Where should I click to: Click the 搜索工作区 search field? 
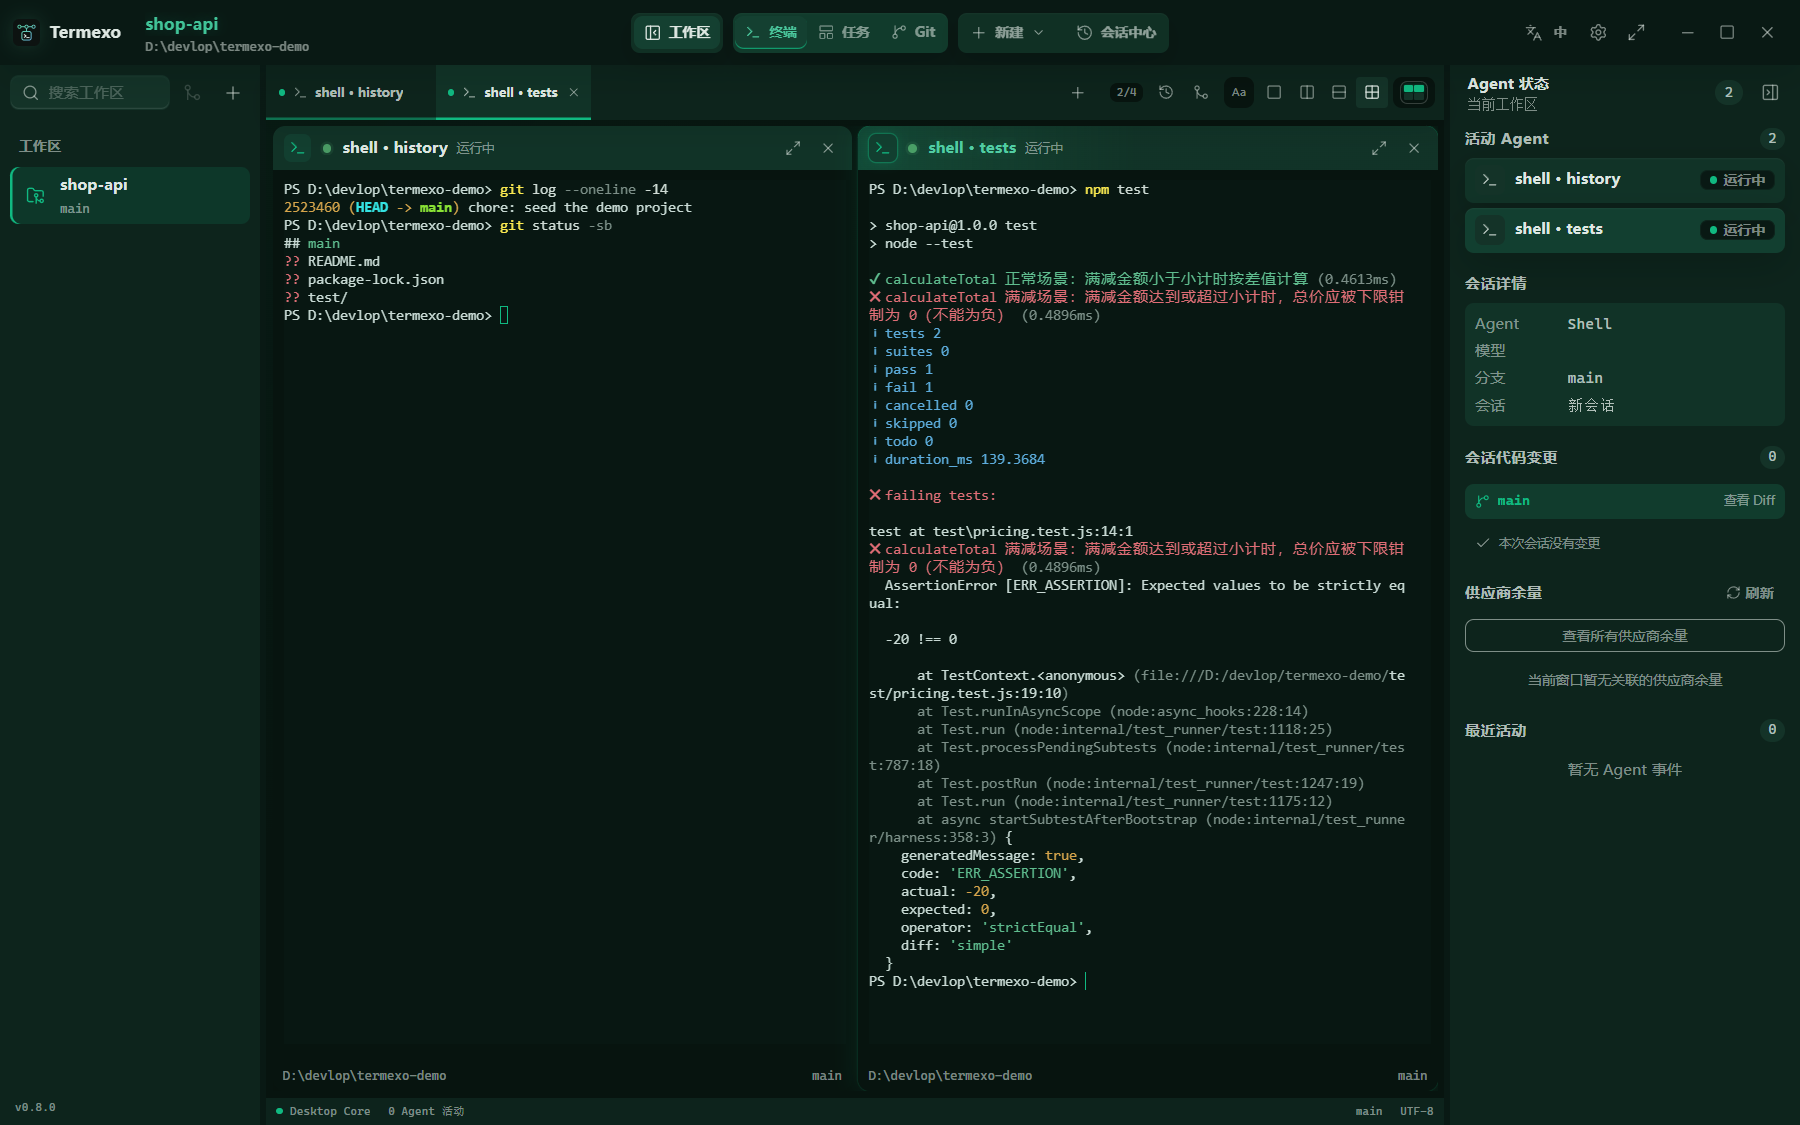point(90,93)
